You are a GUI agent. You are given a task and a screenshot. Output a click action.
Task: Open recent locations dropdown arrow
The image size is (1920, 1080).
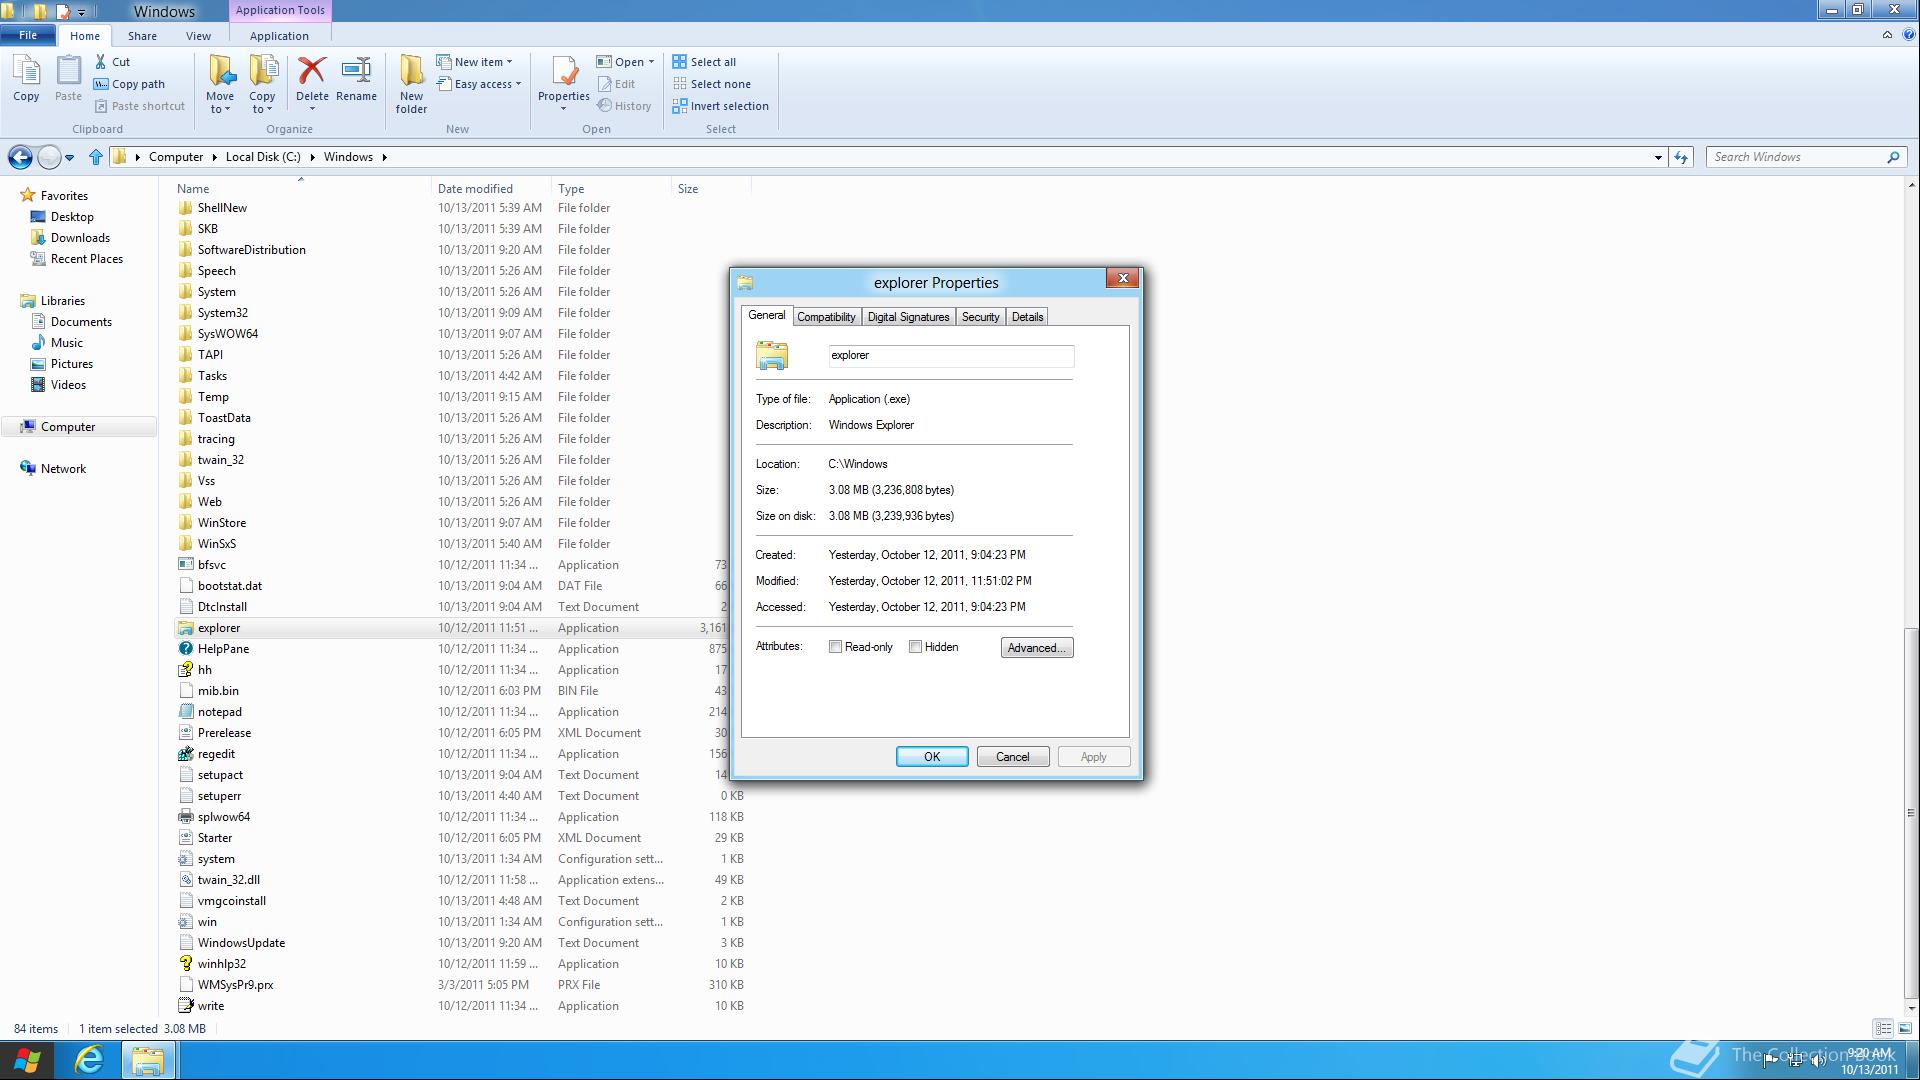[x=69, y=157]
